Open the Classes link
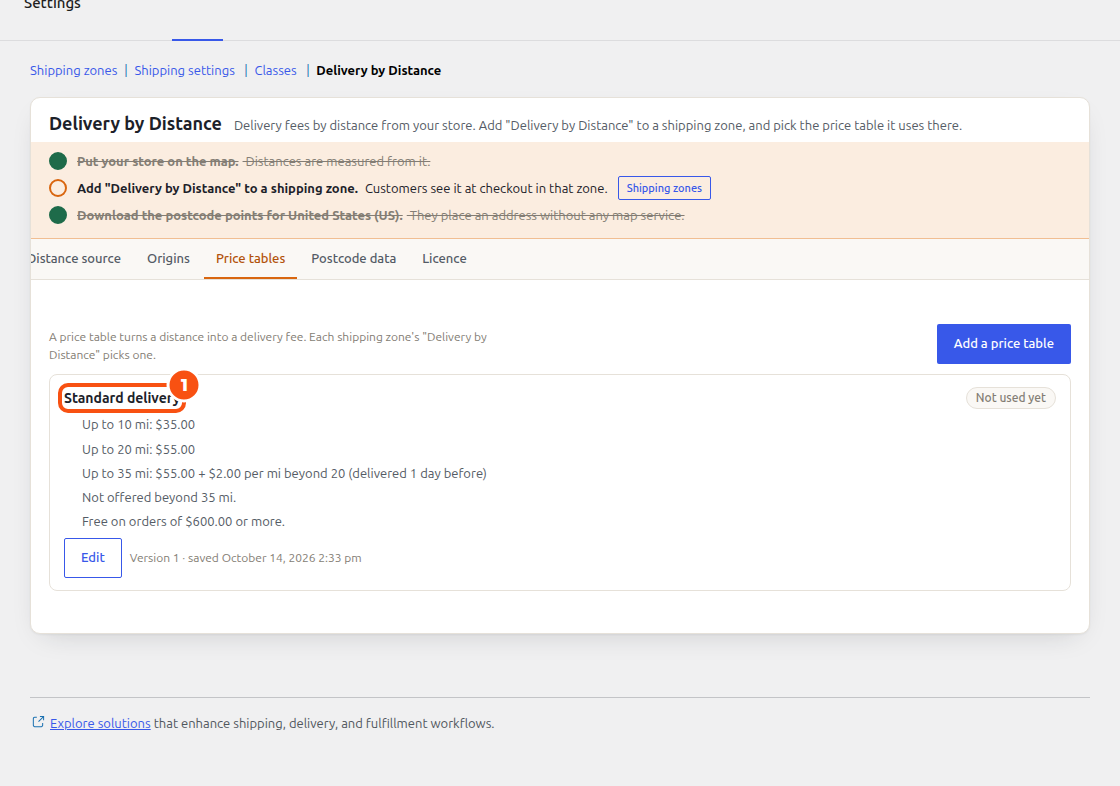1120x786 pixels. [x=276, y=70]
